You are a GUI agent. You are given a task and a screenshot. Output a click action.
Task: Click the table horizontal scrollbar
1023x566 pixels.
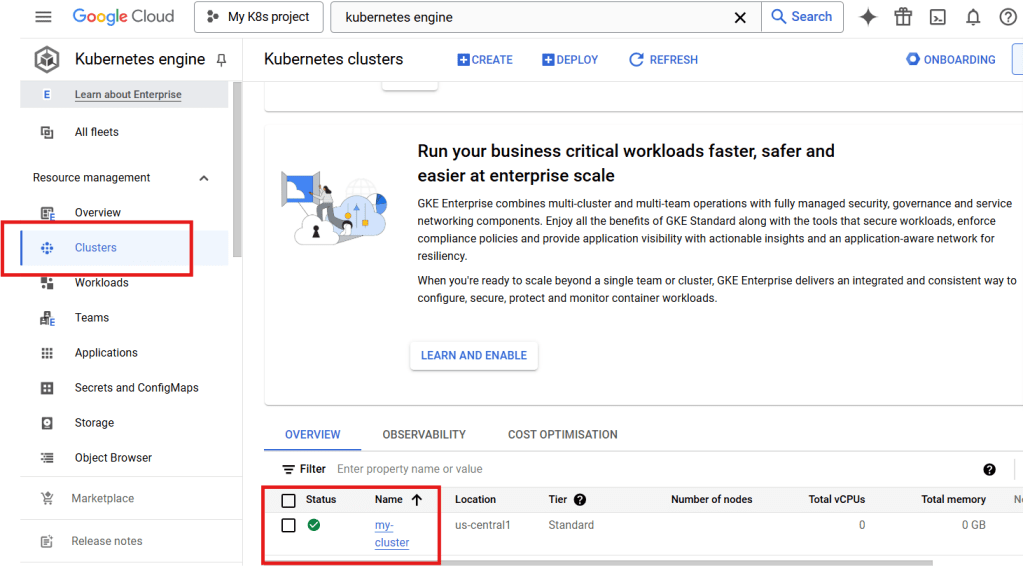click(x=686, y=562)
